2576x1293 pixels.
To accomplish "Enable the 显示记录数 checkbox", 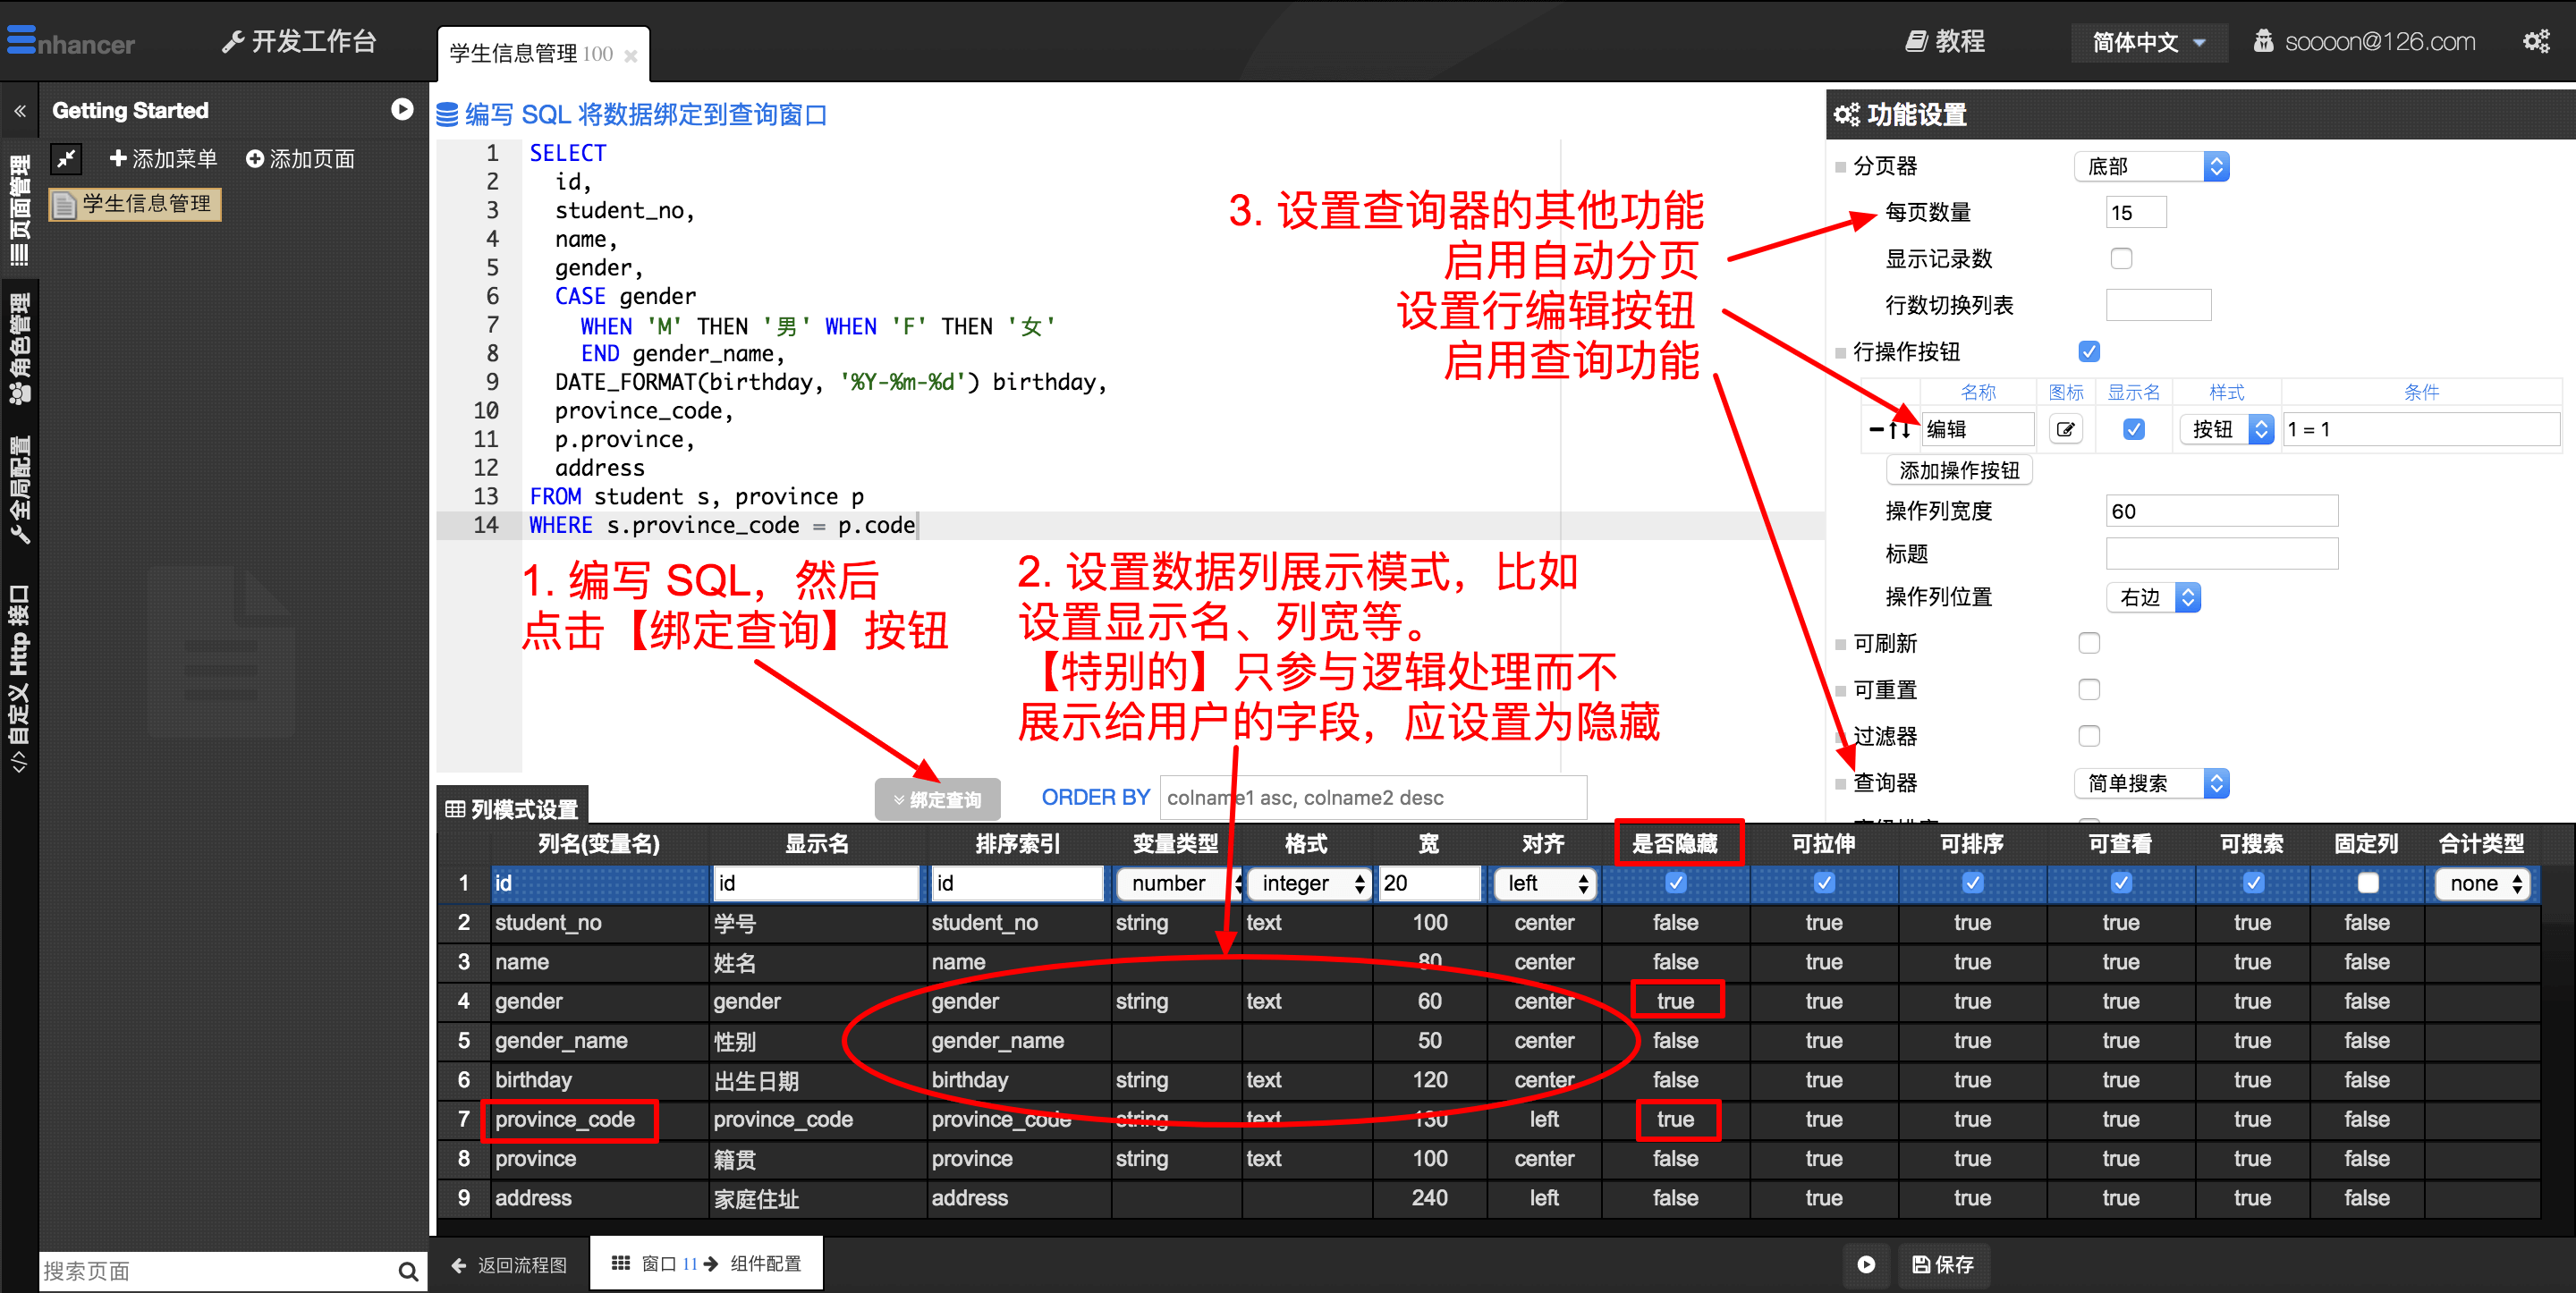I will pos(2120,259).
